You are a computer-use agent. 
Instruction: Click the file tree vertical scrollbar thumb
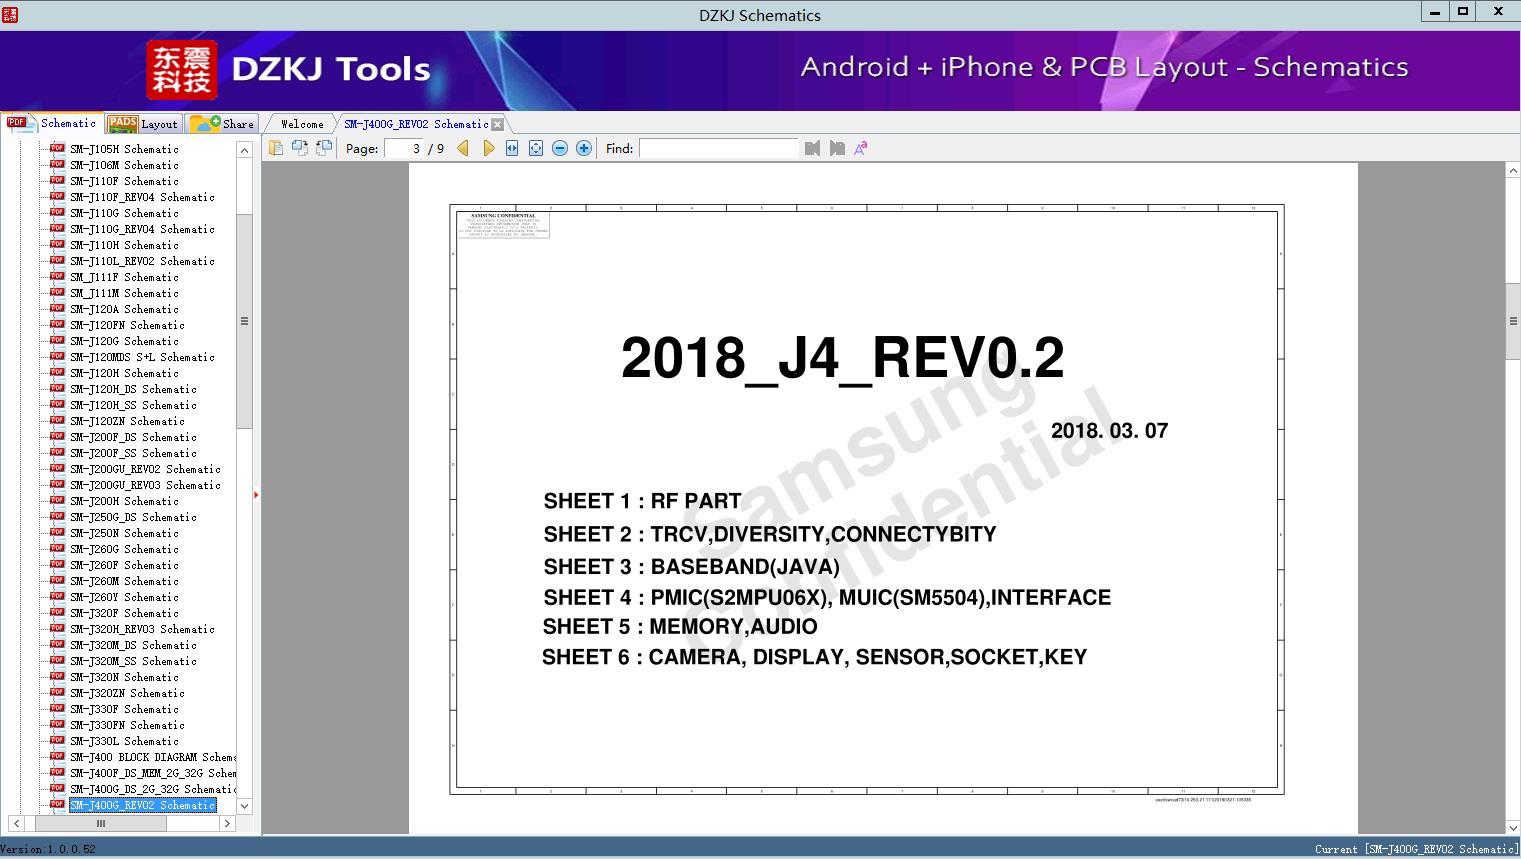(x=244, y=321)
